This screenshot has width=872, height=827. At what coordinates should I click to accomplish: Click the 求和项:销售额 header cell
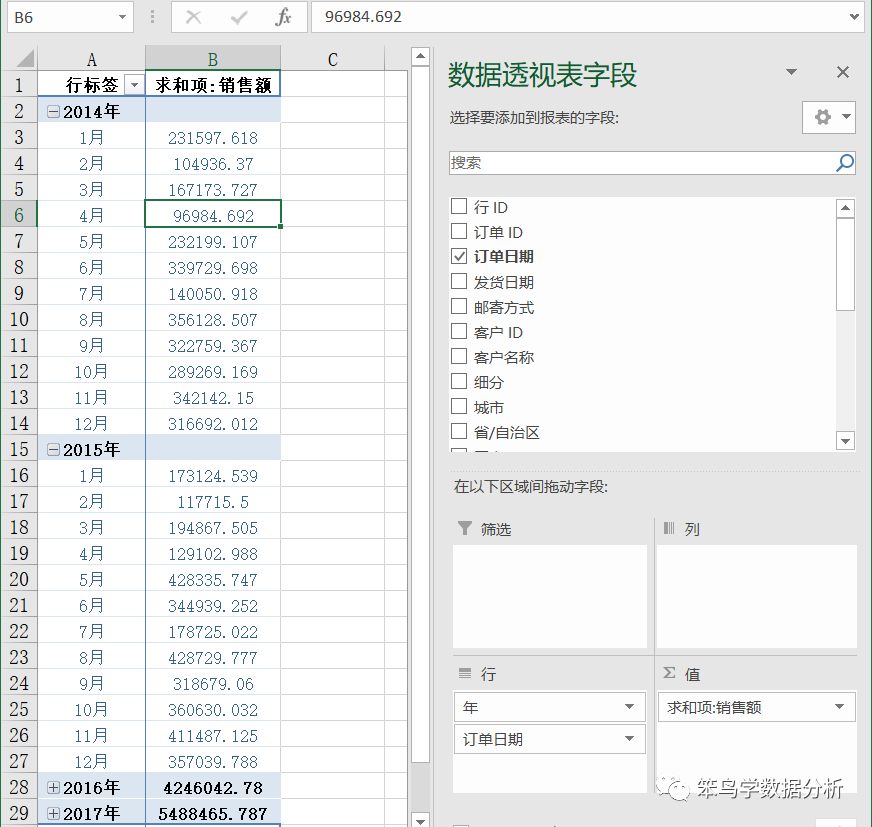tap(213, 85)
